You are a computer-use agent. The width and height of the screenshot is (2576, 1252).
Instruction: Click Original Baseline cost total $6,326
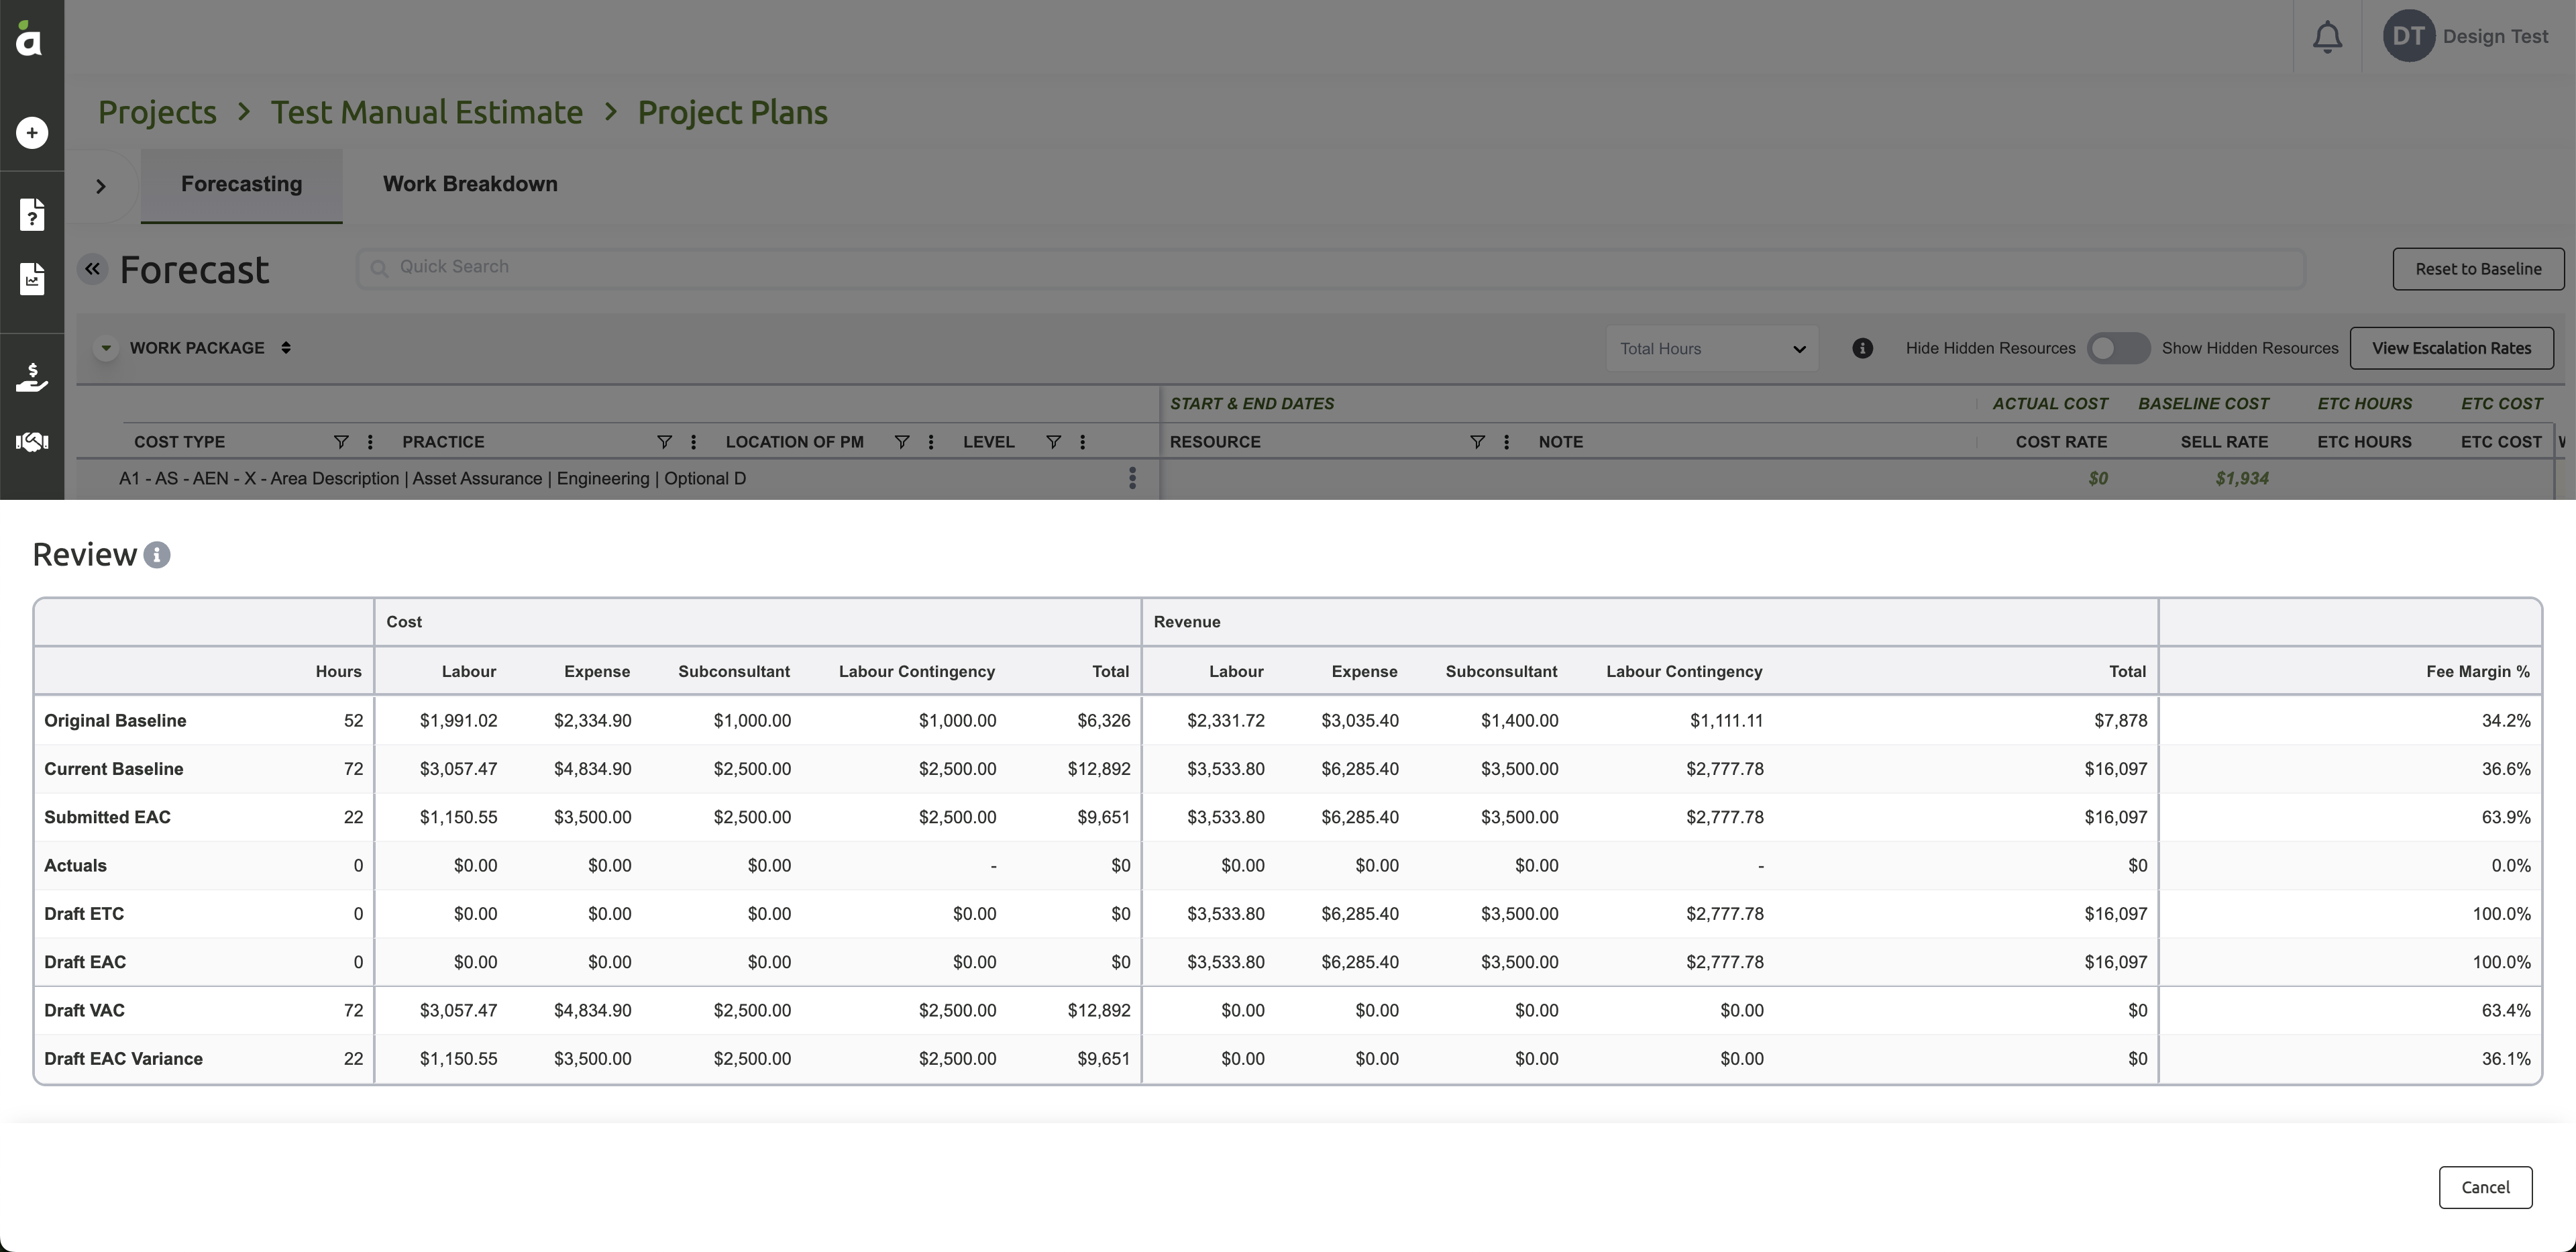click(x=1103, y=721)
